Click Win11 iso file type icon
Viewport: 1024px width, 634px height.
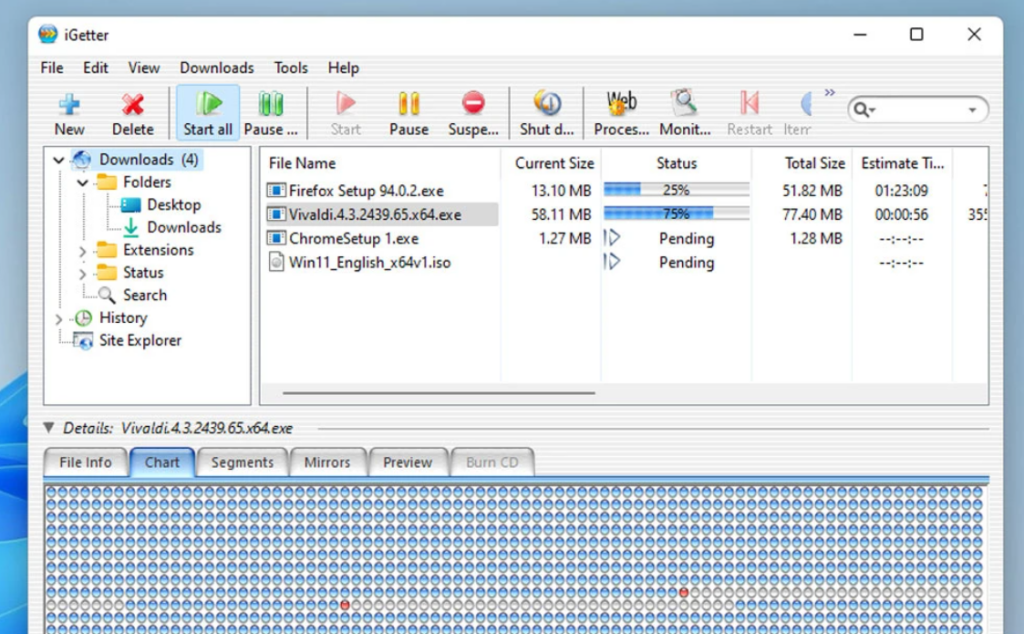click(x=276, y=262)
